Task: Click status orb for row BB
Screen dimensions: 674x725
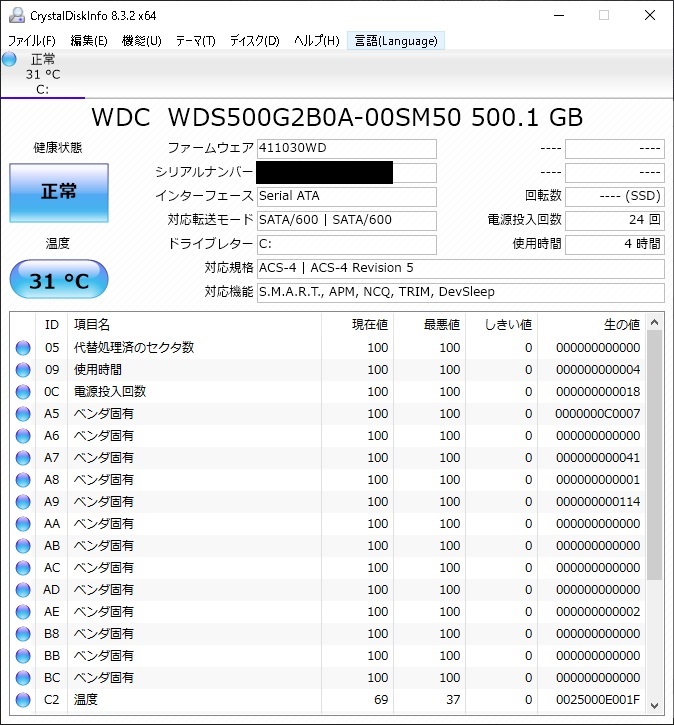Action: coord(23,656)
